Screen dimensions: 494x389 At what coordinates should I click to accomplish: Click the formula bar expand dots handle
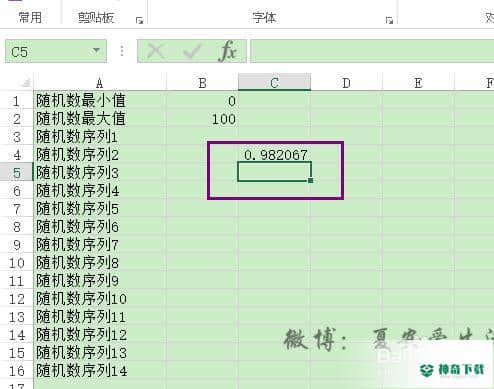pyautogui.click(x=122, y=51)
